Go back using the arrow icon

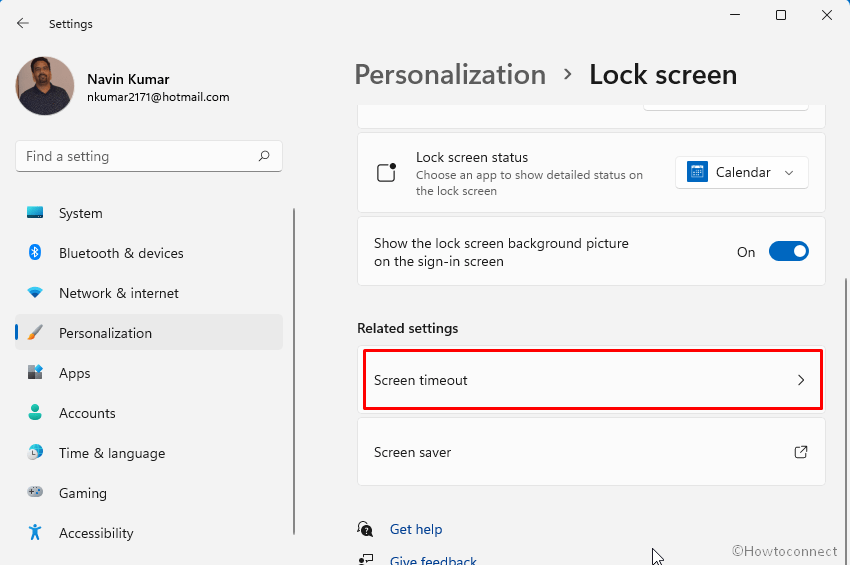[x=23, y=23]
